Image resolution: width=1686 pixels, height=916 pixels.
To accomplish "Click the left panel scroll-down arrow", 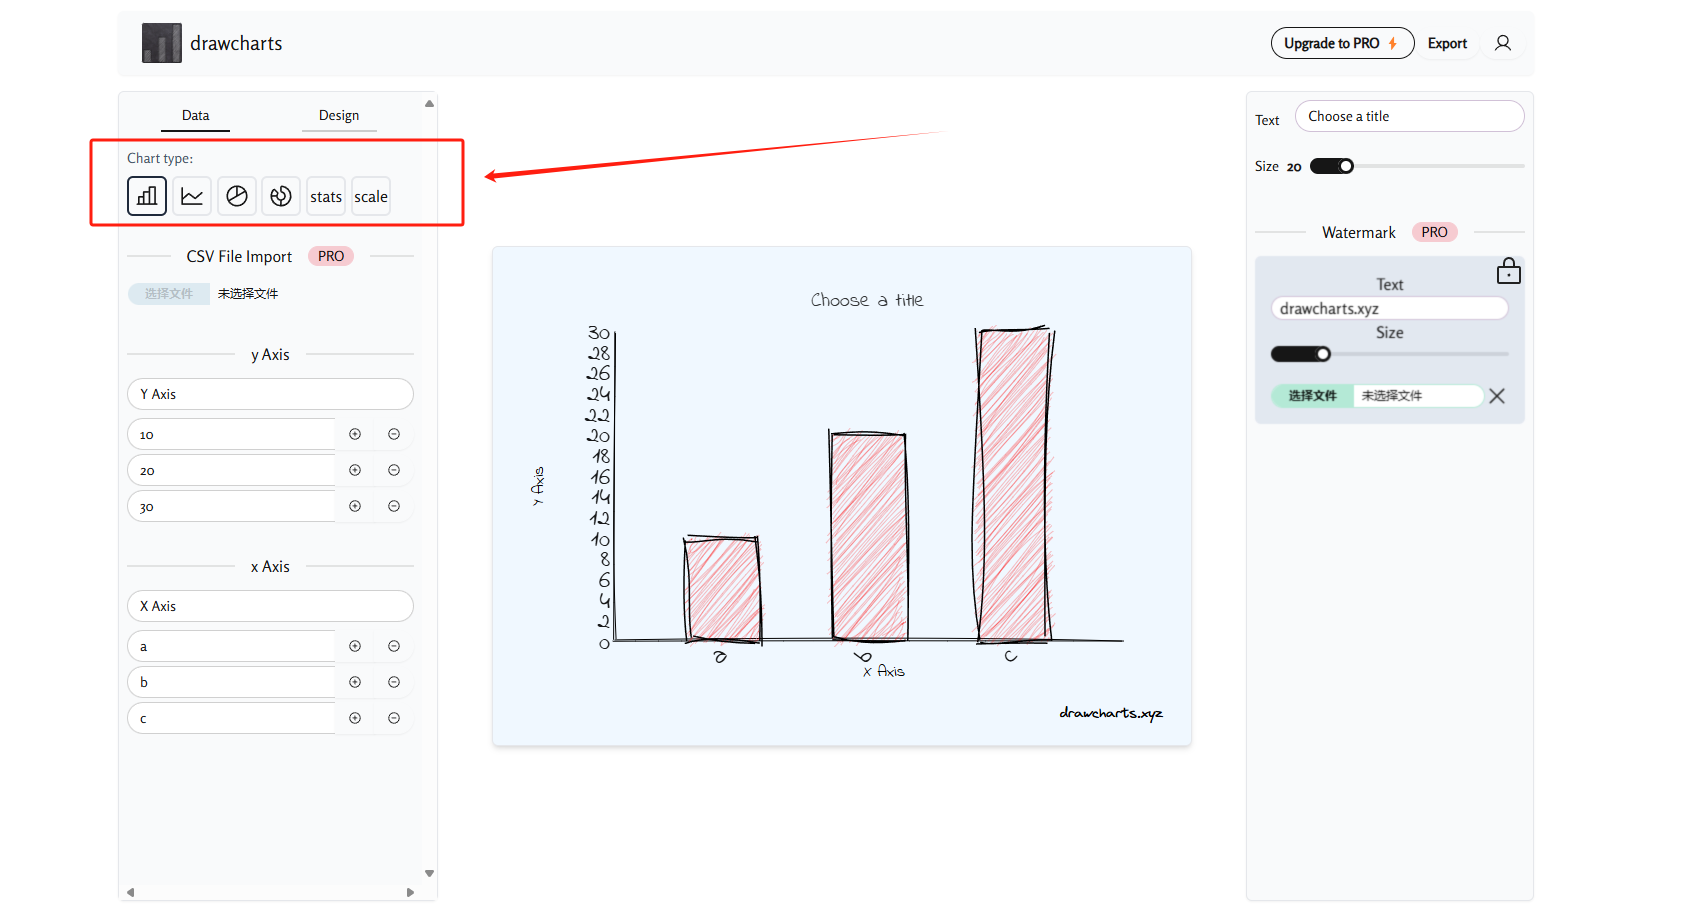I will point(429,873).
